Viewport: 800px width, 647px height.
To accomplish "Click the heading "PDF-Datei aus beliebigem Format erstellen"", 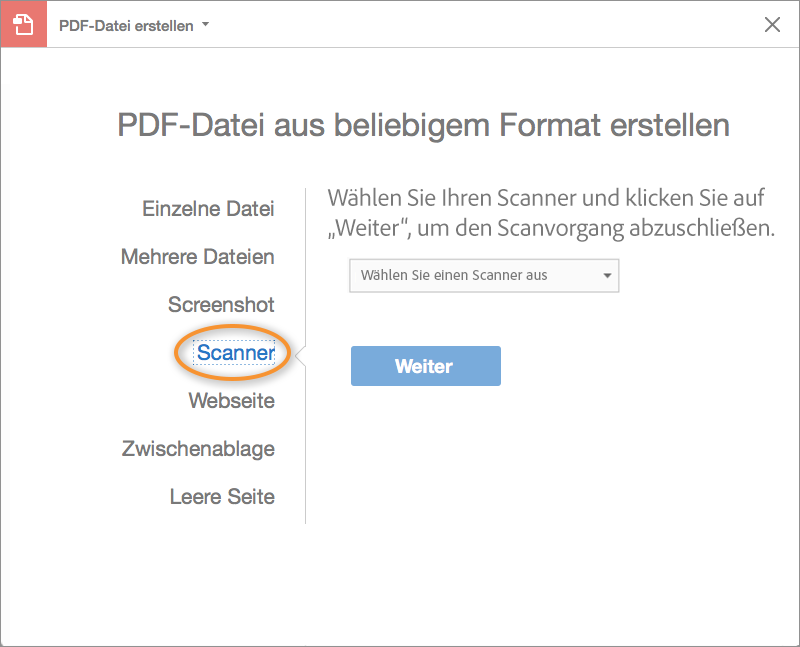I will 423,126.
